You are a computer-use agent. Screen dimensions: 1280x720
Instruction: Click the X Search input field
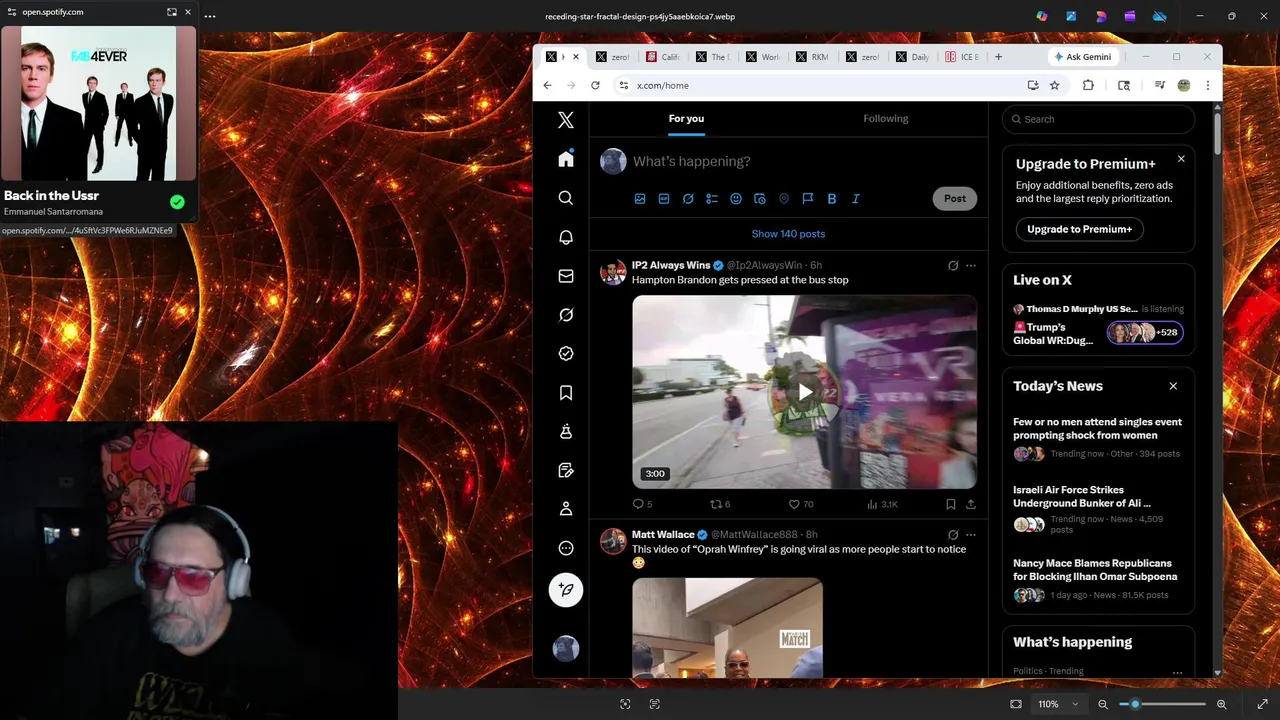(1098, 119)
